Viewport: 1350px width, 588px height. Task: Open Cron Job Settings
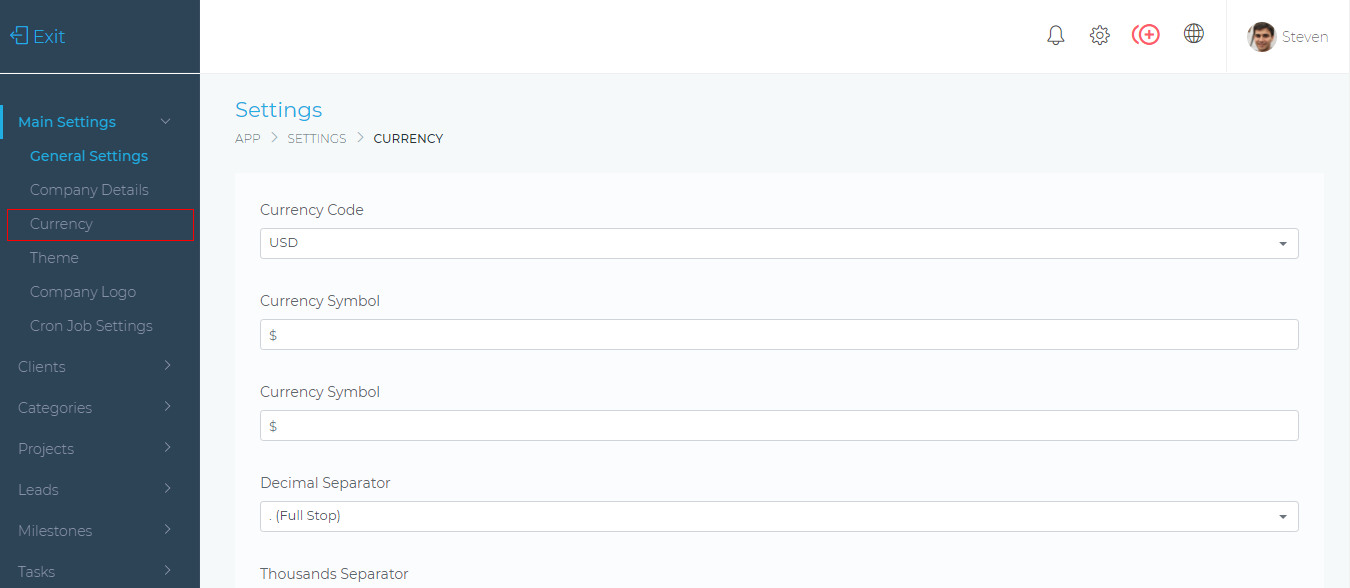click(91, 326)
